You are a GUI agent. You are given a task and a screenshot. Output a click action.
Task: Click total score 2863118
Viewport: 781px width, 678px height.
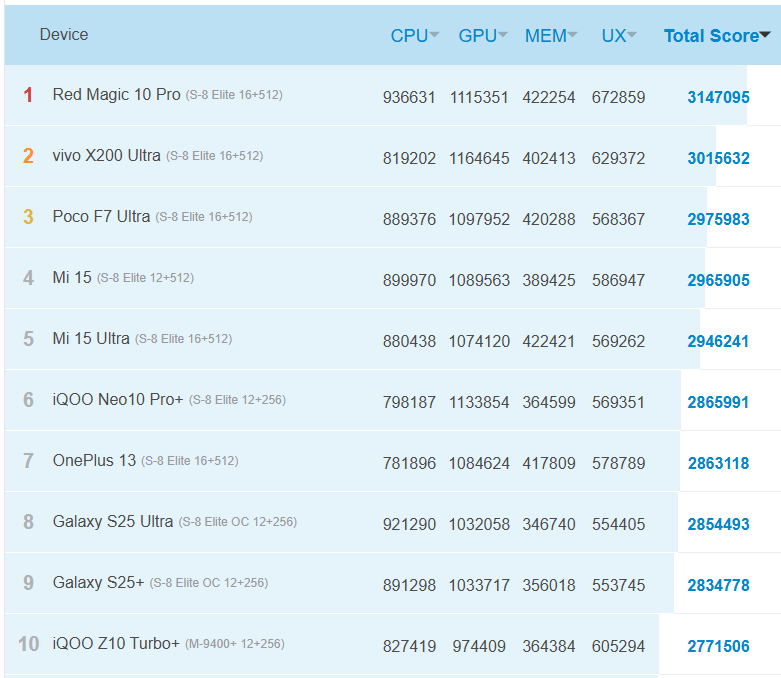coord(718,463)
